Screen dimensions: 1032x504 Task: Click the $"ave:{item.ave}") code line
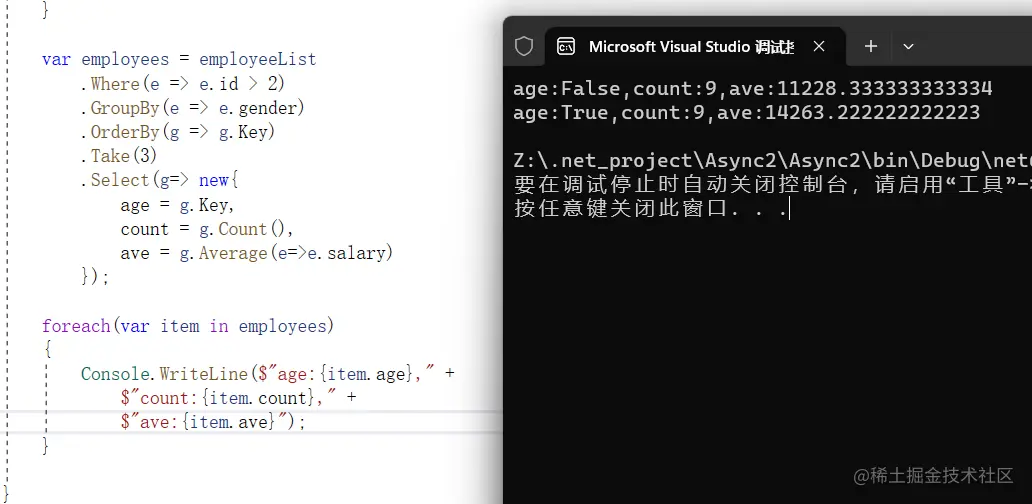click(213, 422)
